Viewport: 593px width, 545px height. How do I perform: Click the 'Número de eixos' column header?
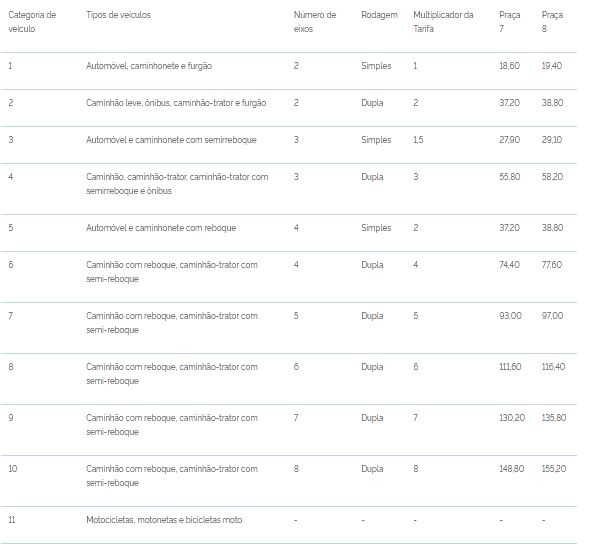tap(315, 22)
